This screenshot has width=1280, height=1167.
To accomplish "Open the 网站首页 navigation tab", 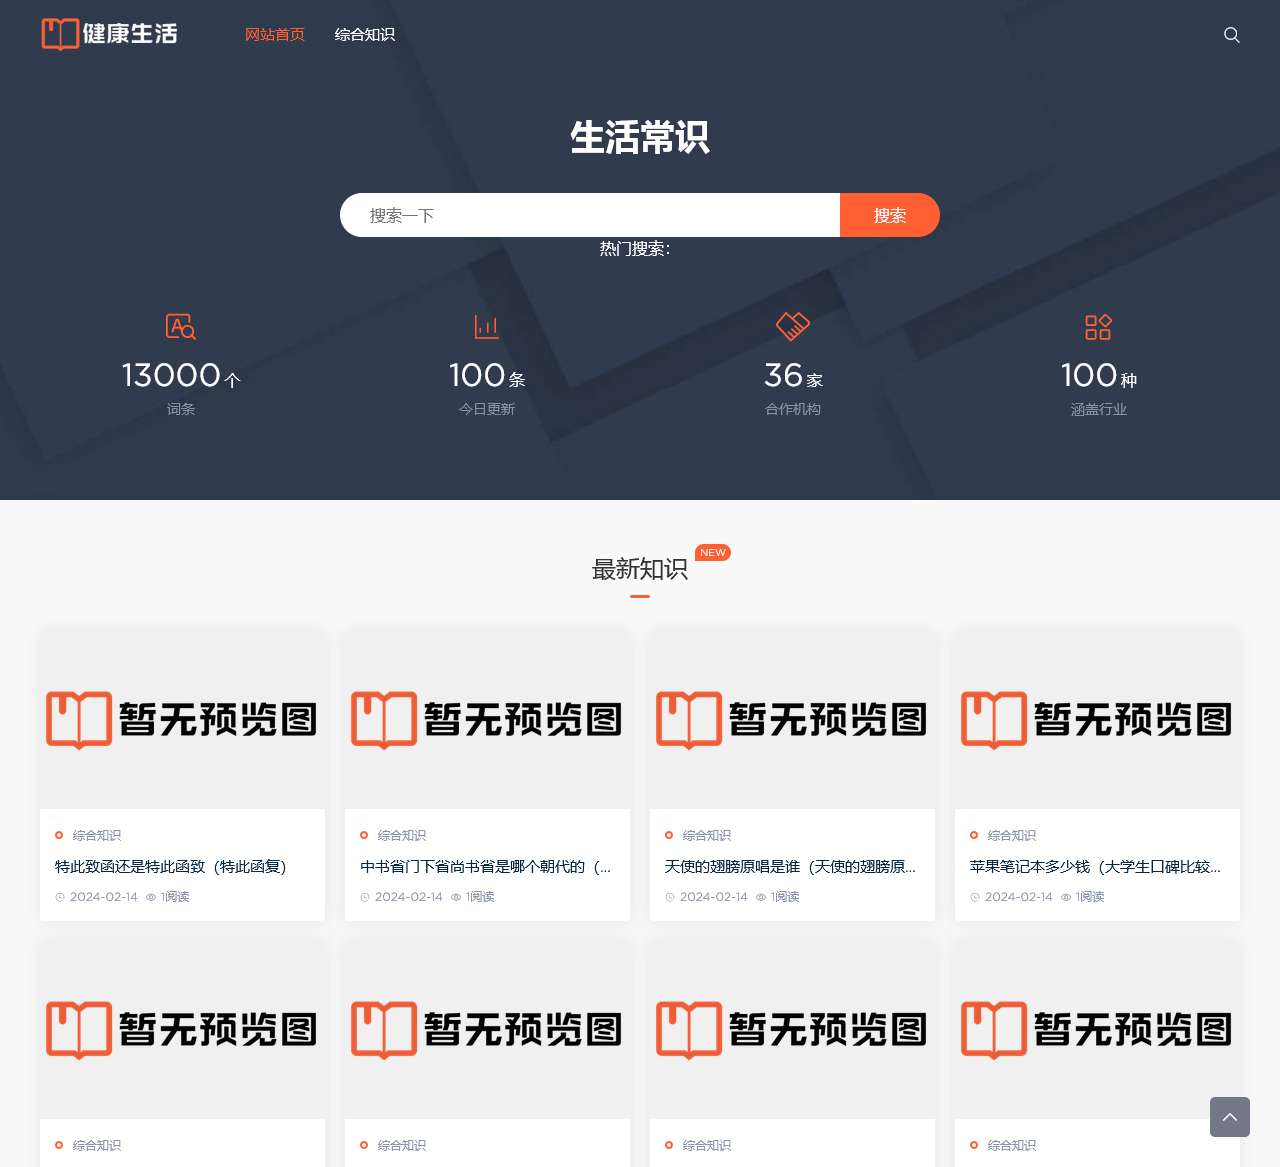I will pyautogui.click(x=274, y=35).
